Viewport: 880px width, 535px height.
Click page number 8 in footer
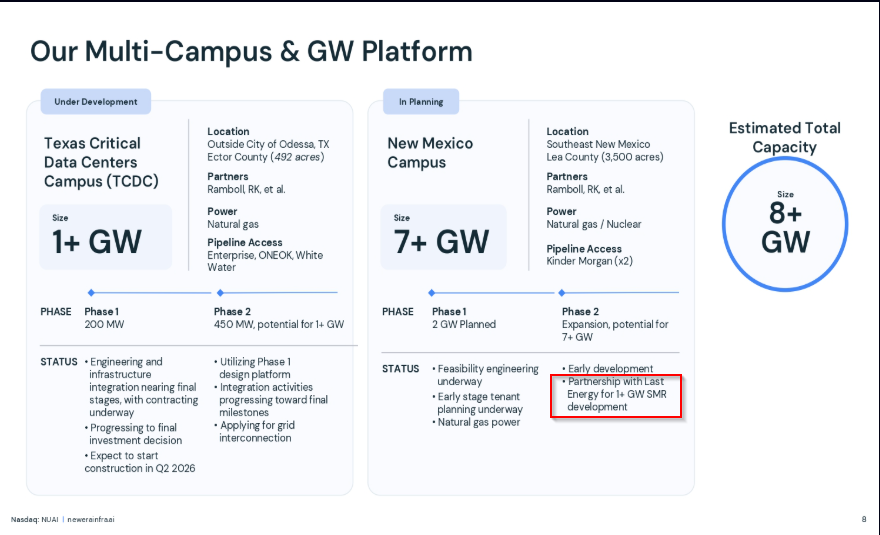tap(864, 519)
